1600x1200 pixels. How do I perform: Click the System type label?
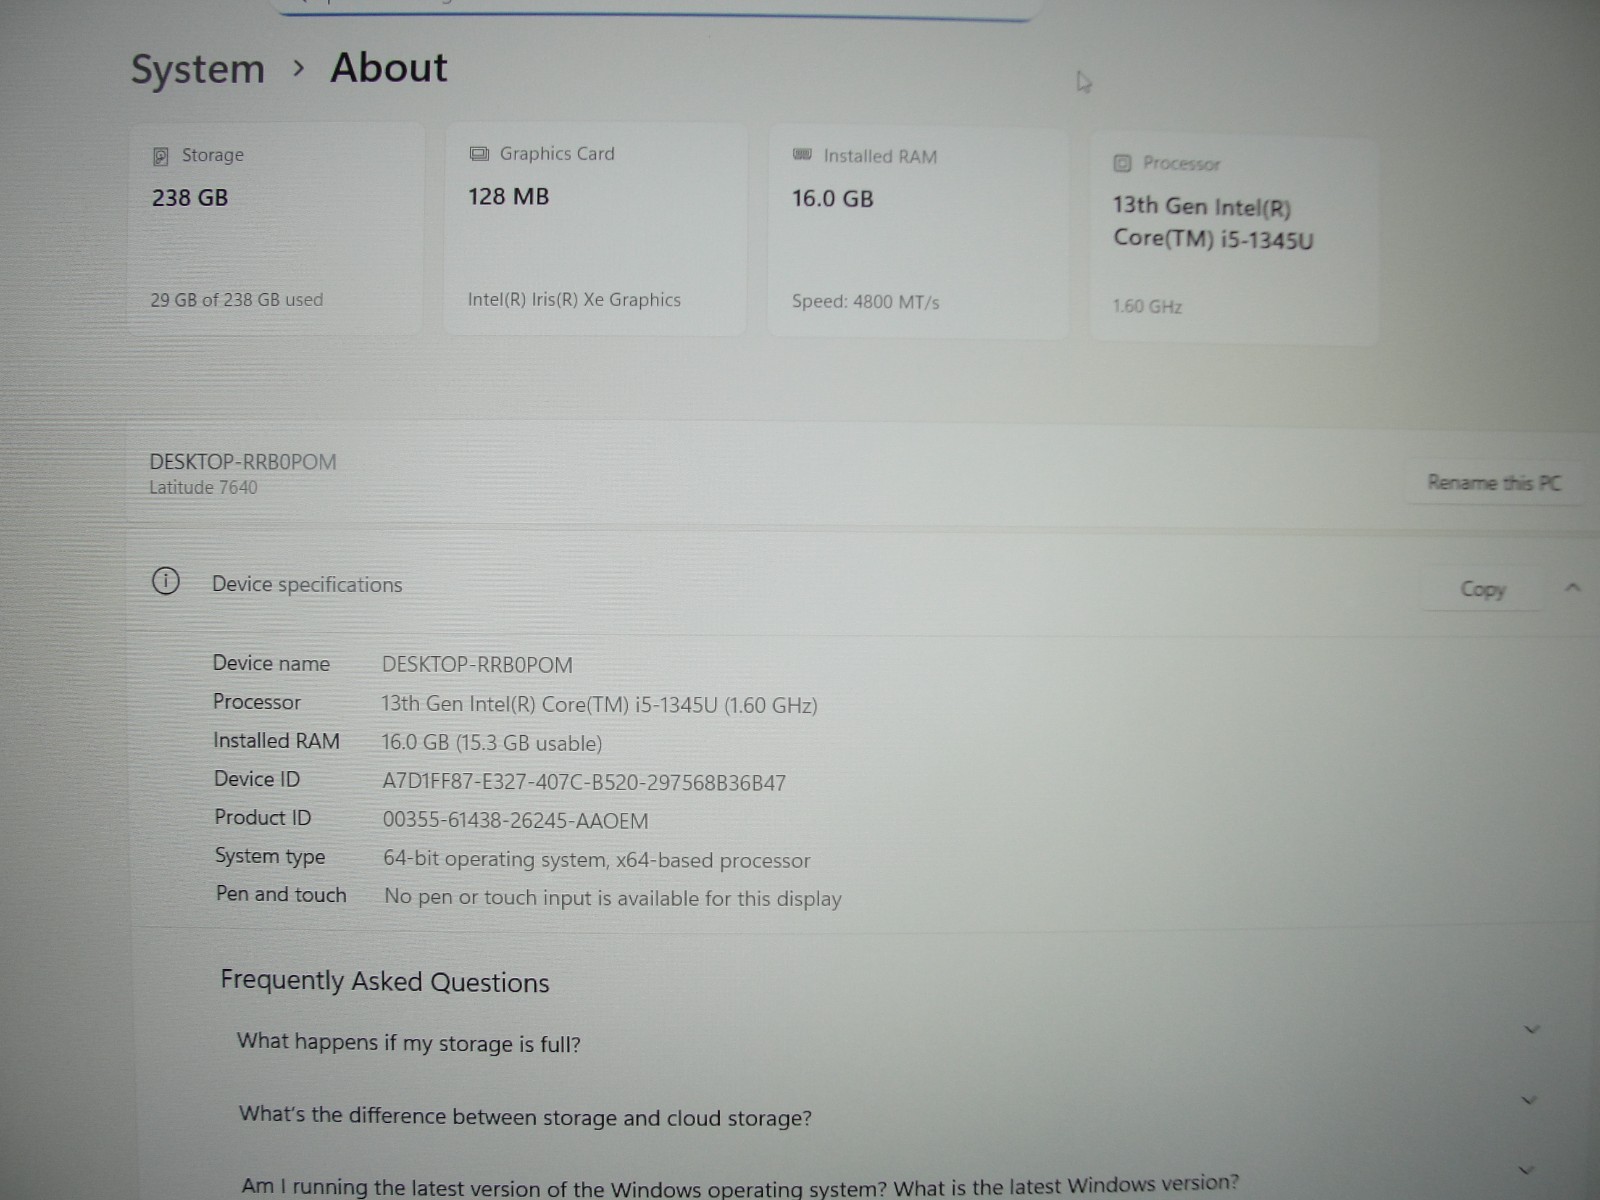pos(270,856)
